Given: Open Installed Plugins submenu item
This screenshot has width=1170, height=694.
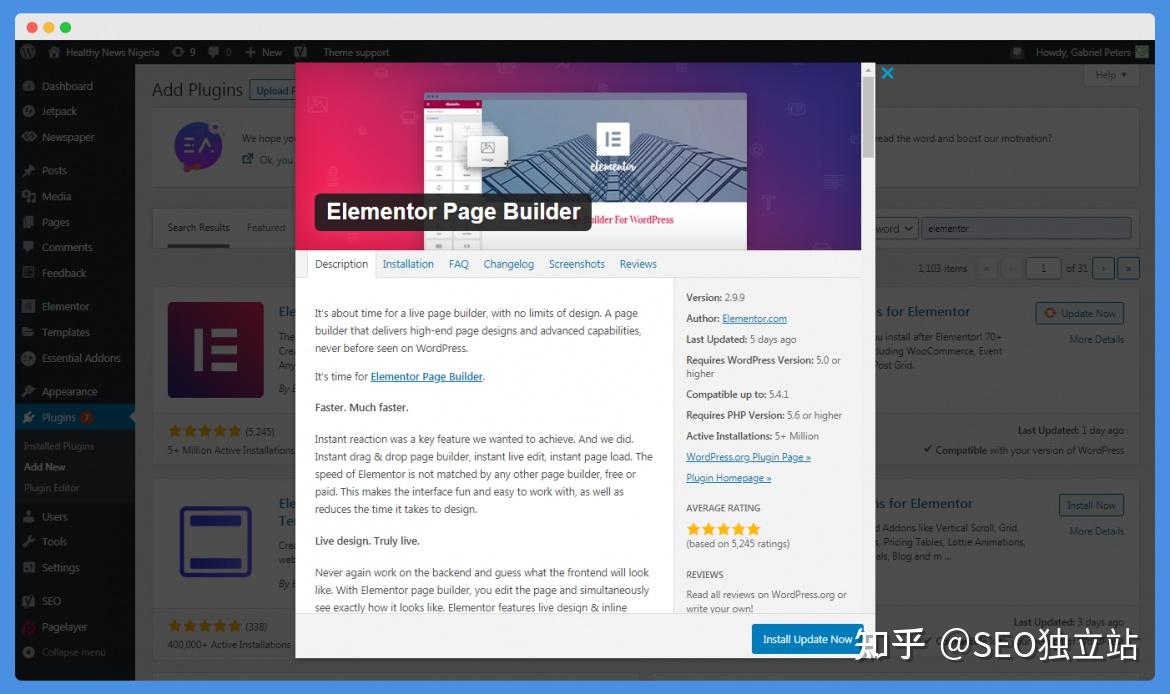Looking at the screenshot, I should pyautogui.click(x=59, y=446).
